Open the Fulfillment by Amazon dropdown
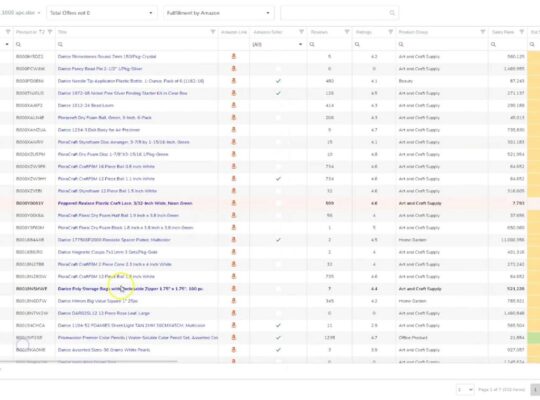 point(219,13)
